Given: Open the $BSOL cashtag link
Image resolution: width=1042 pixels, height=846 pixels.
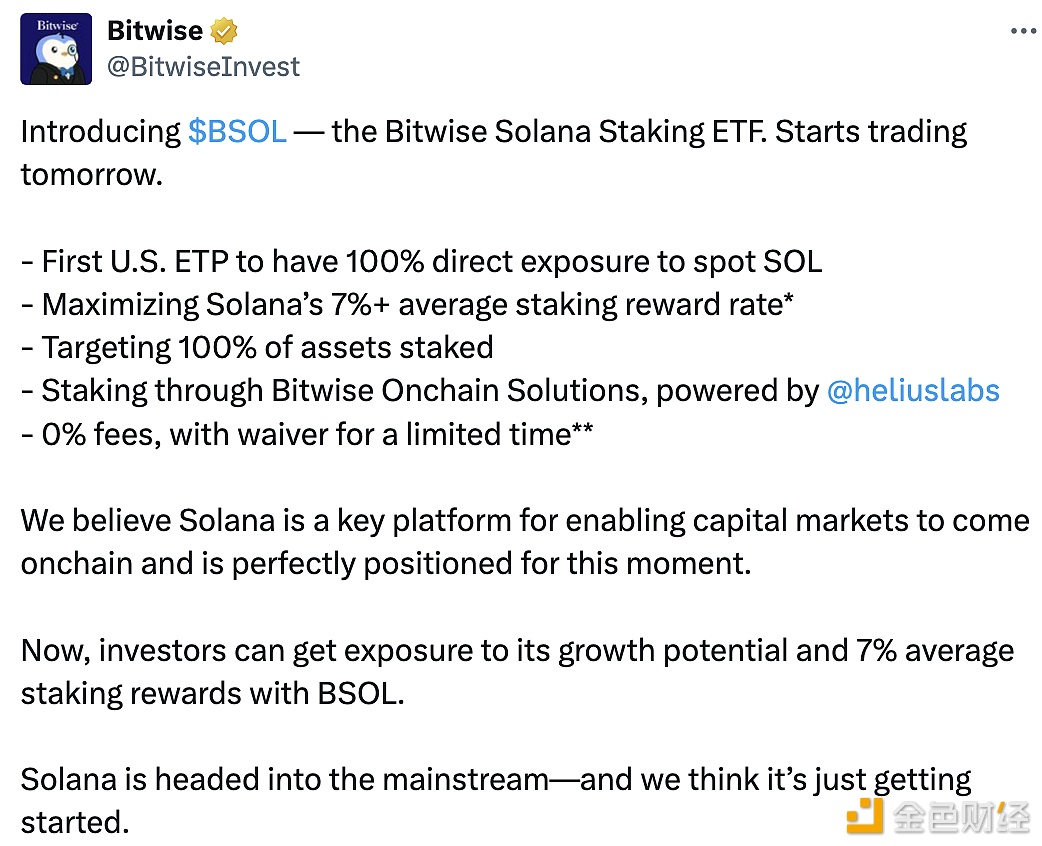Looking at the screenshot, I should [237, 132].
